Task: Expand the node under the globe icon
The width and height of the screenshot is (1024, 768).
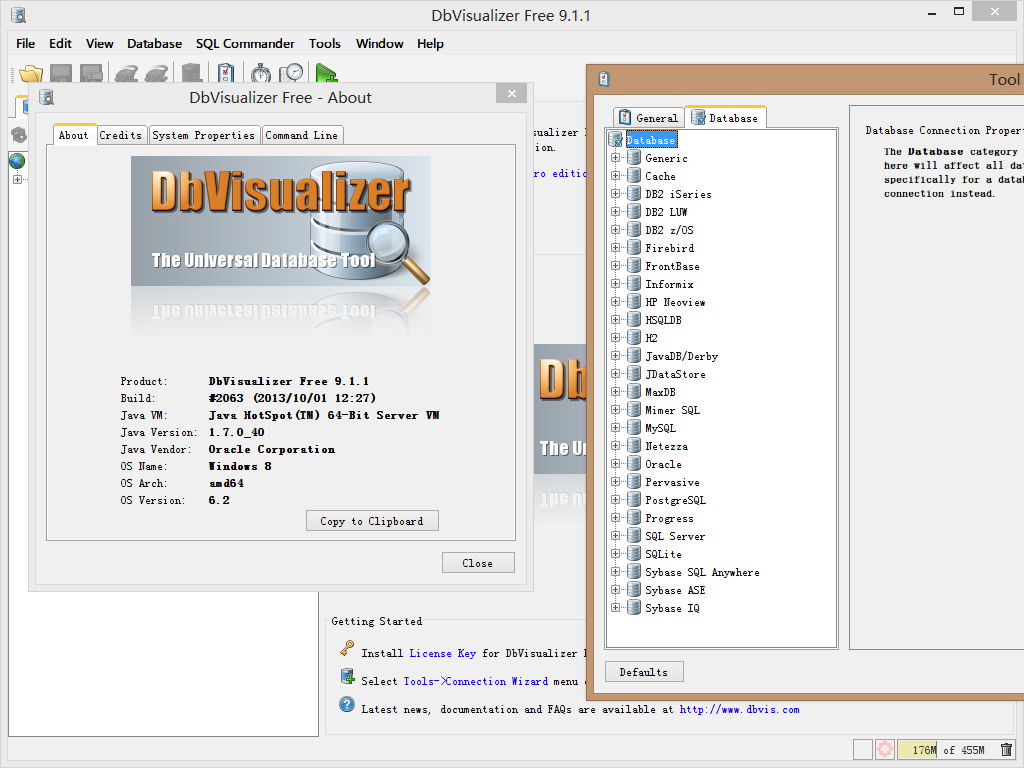Action: 17,179
